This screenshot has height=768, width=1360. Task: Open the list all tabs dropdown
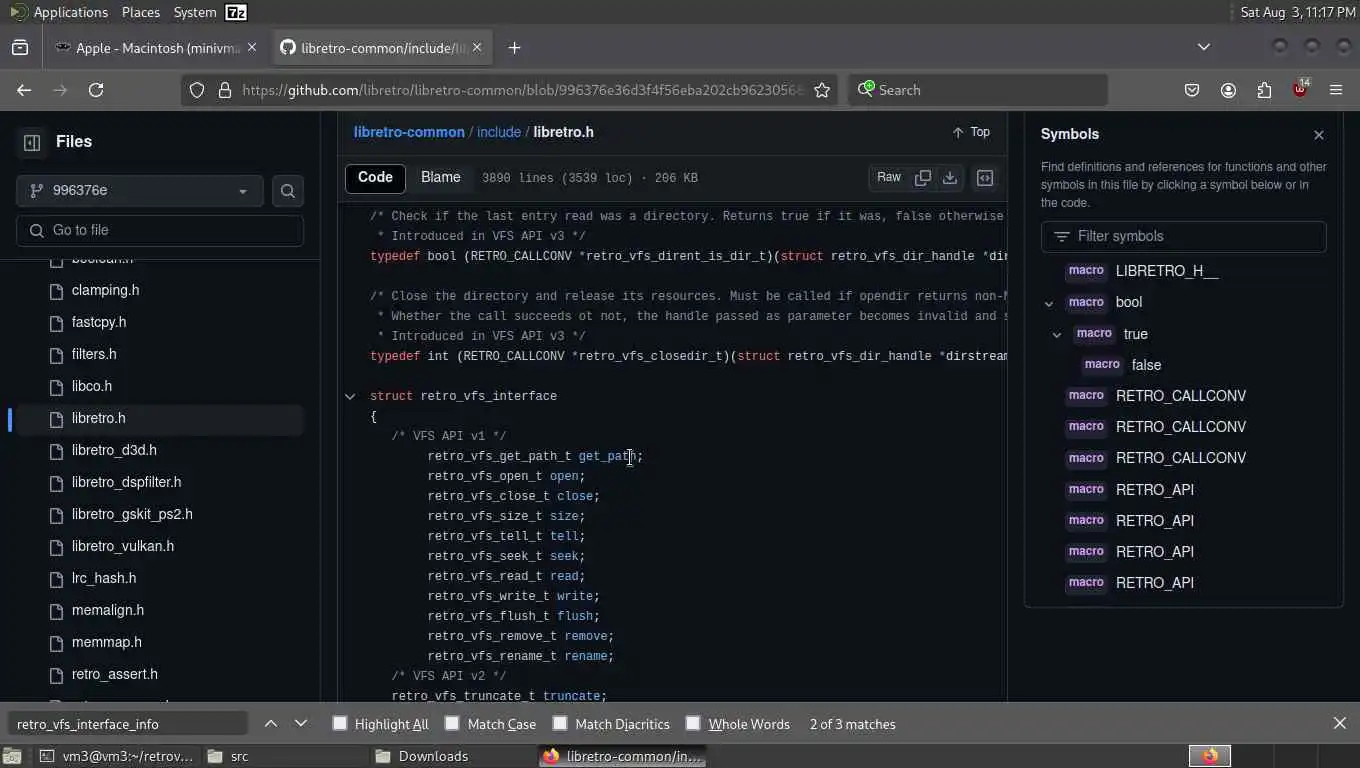point(1204,47)
